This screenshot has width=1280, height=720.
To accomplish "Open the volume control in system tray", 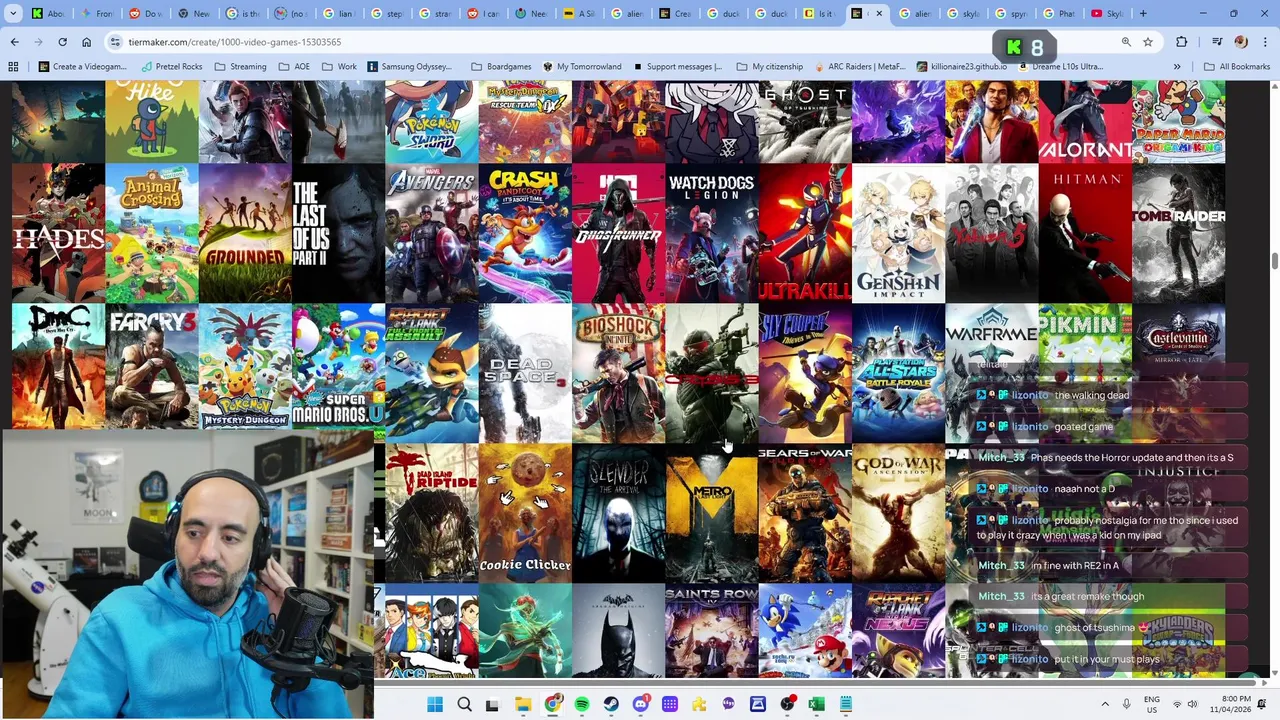I will pos(1192,705).
